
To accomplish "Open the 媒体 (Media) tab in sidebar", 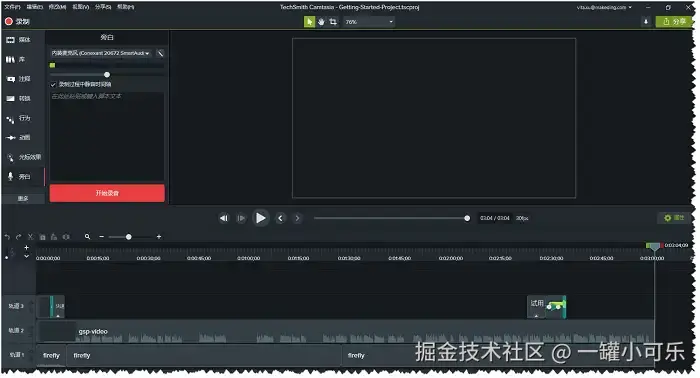I will click(18, 40).
